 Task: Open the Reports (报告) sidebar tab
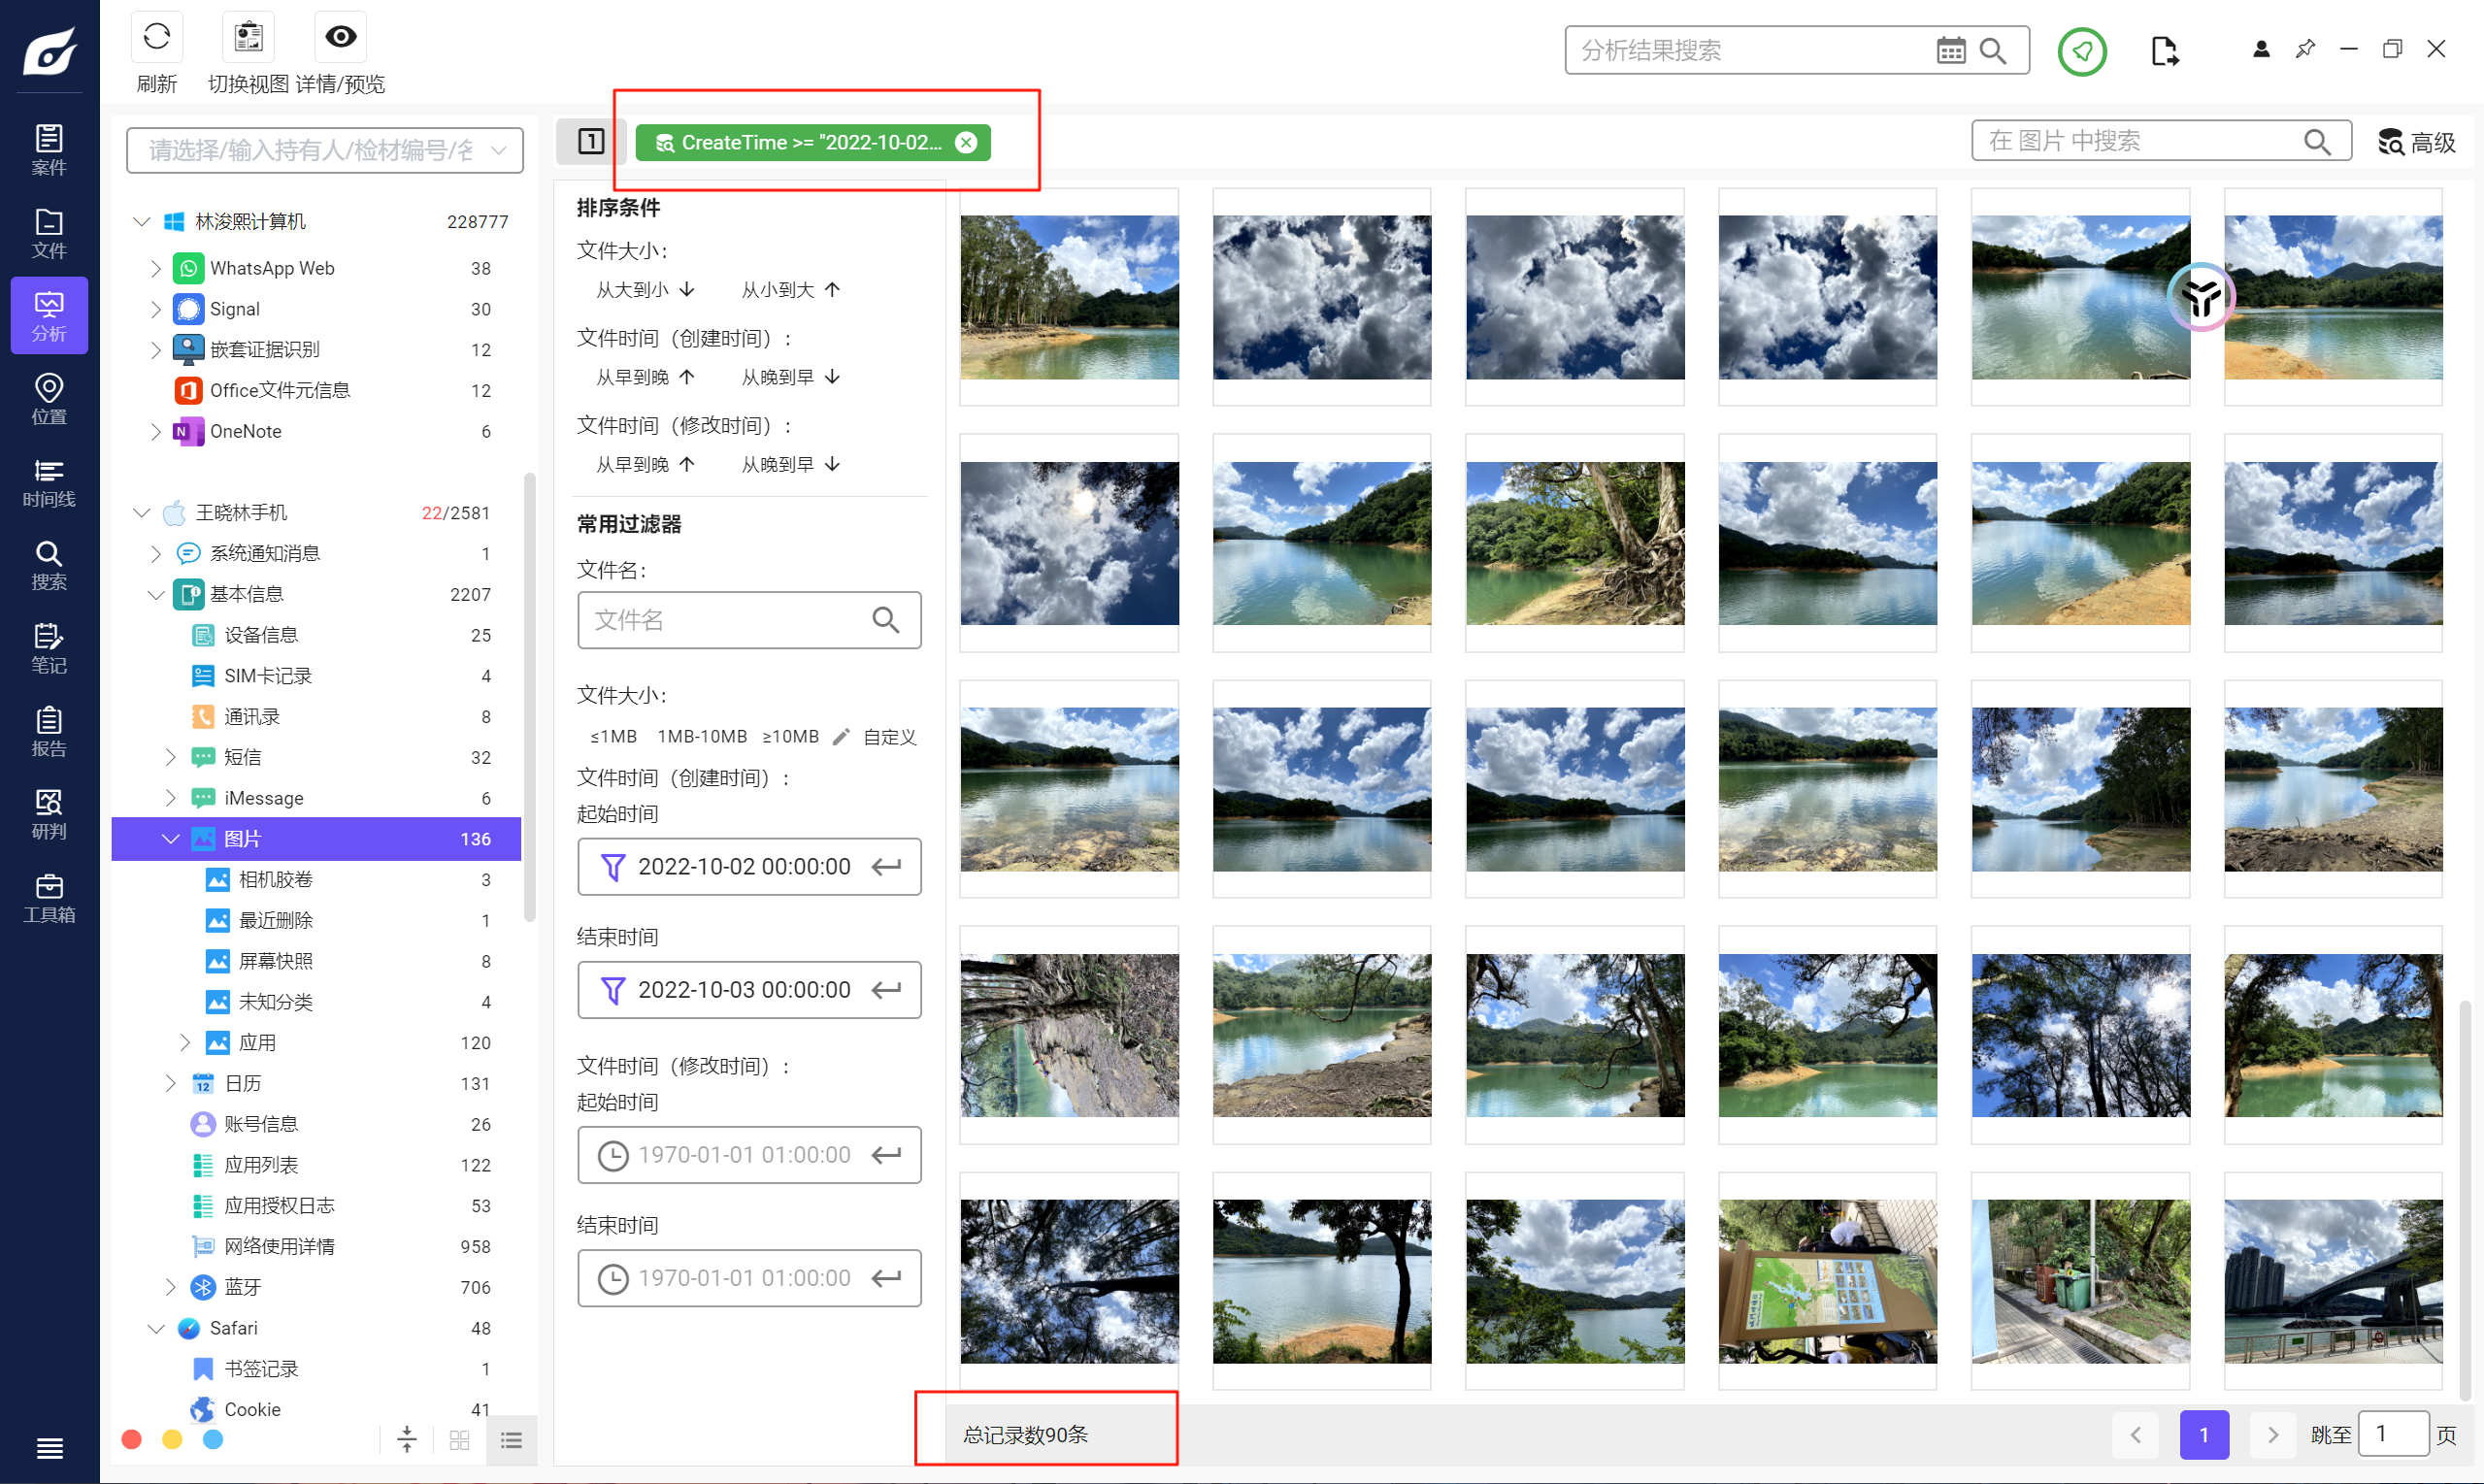tap(49, 731)
